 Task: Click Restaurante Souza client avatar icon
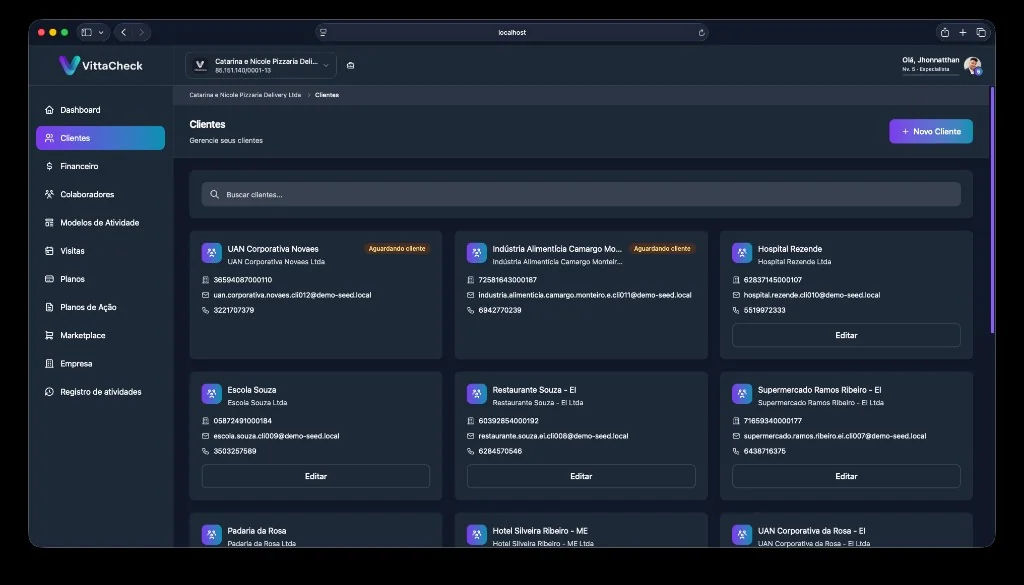(477, 394)
